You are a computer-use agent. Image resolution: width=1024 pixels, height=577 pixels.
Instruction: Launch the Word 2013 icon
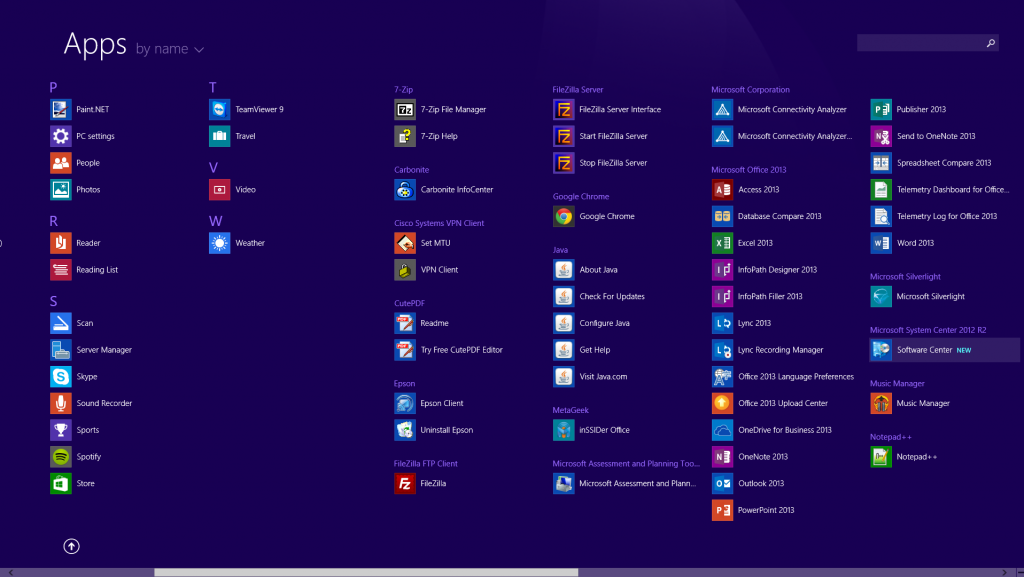coord(881,243)
